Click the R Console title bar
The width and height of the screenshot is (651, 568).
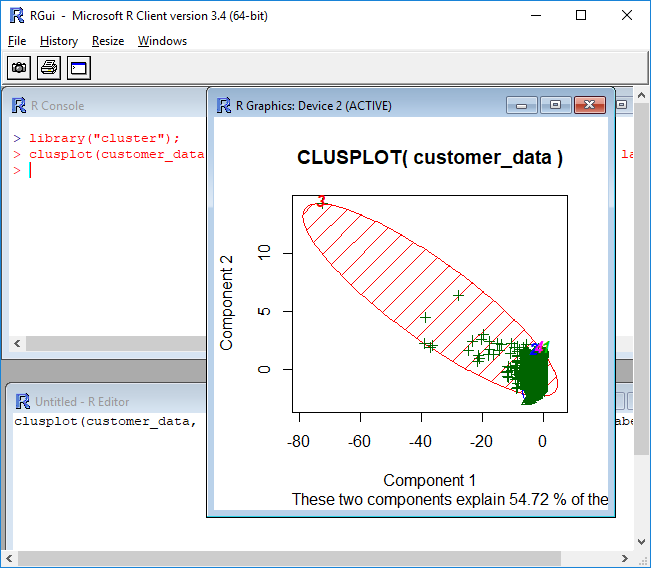[108, 105]
